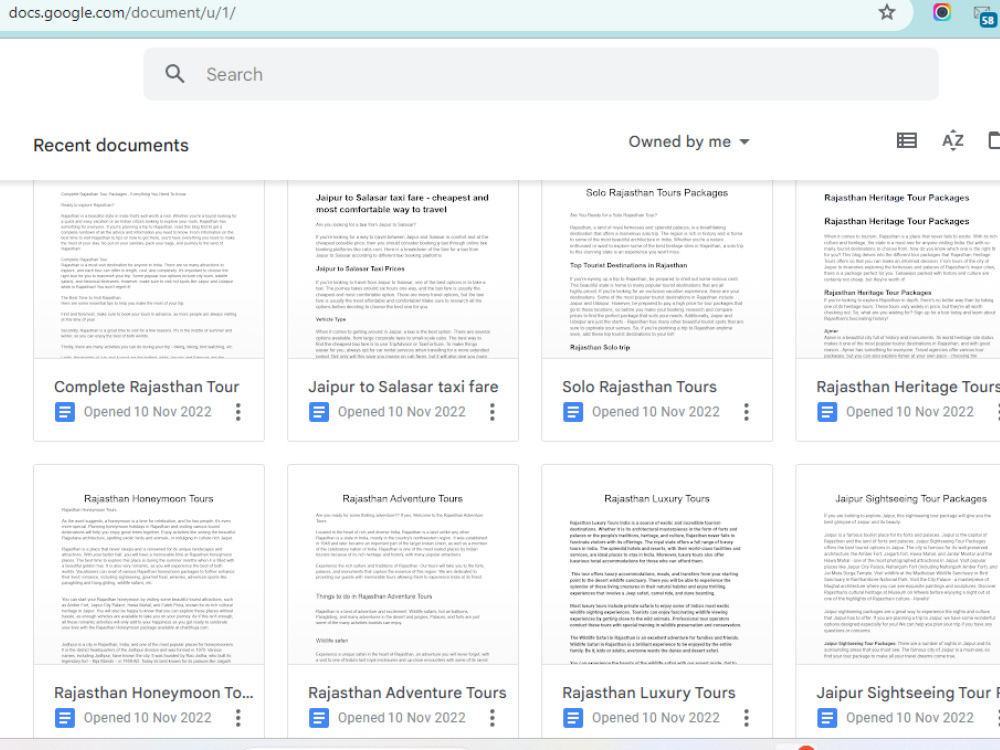
Task: Open the mail extension showing 58
Action: pyautogui.click(x=985, y=15)
